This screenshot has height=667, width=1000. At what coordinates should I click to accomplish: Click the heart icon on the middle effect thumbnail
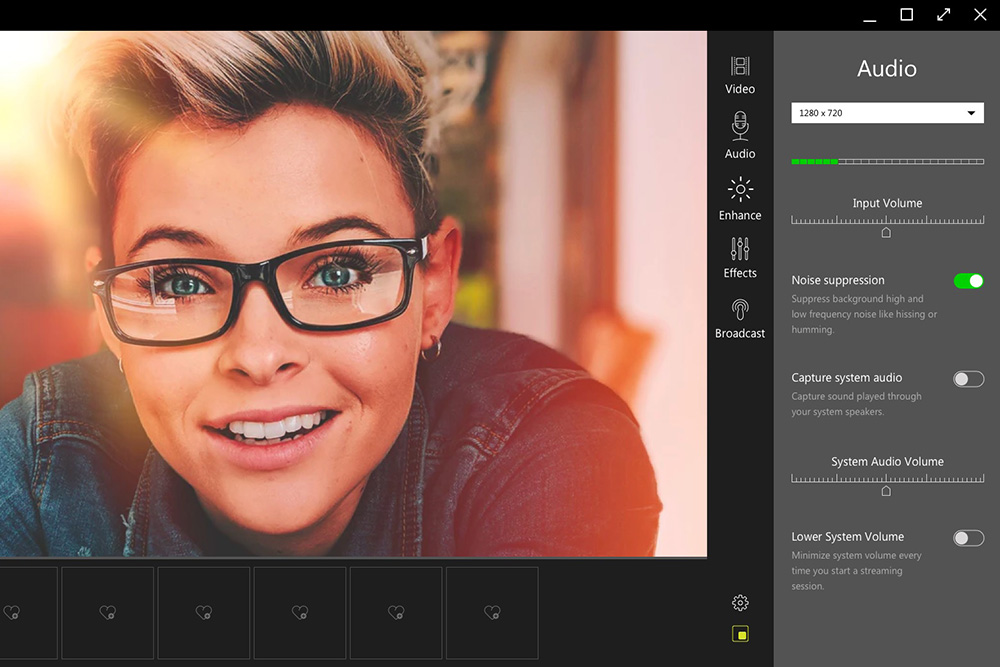pos(299,612)
